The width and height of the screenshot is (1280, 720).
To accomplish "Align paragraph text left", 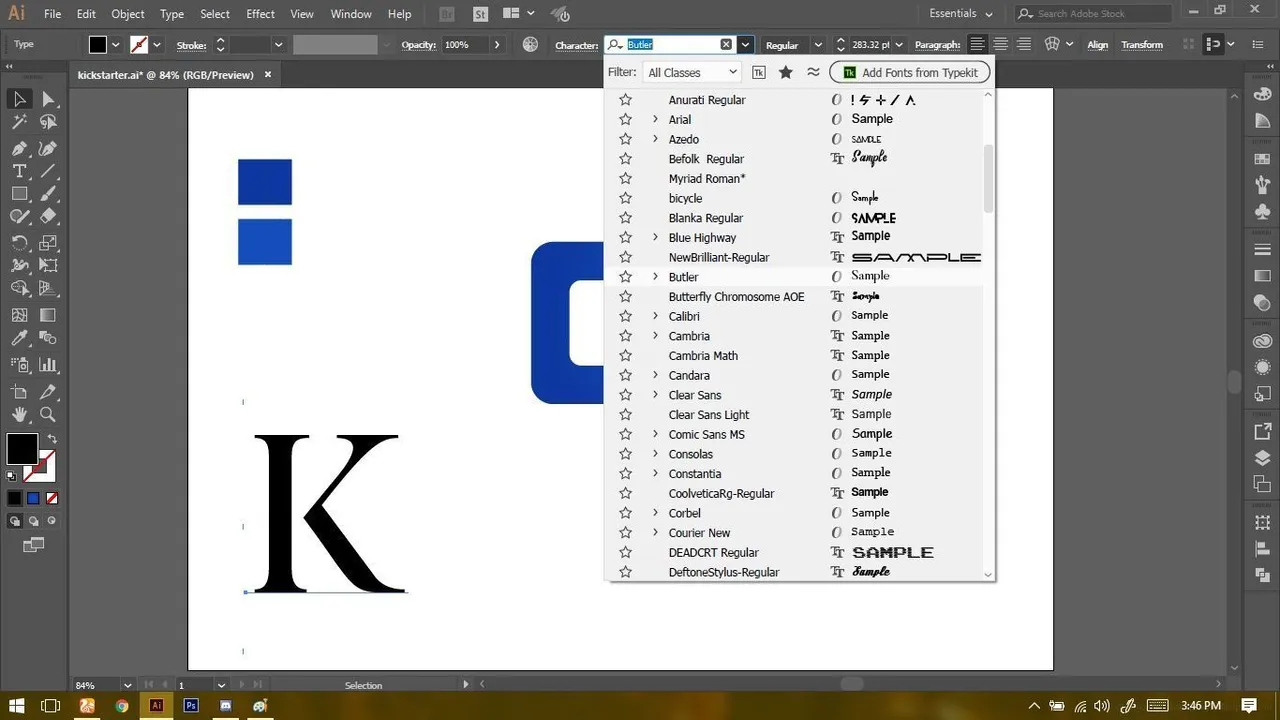I will [977, 45].
